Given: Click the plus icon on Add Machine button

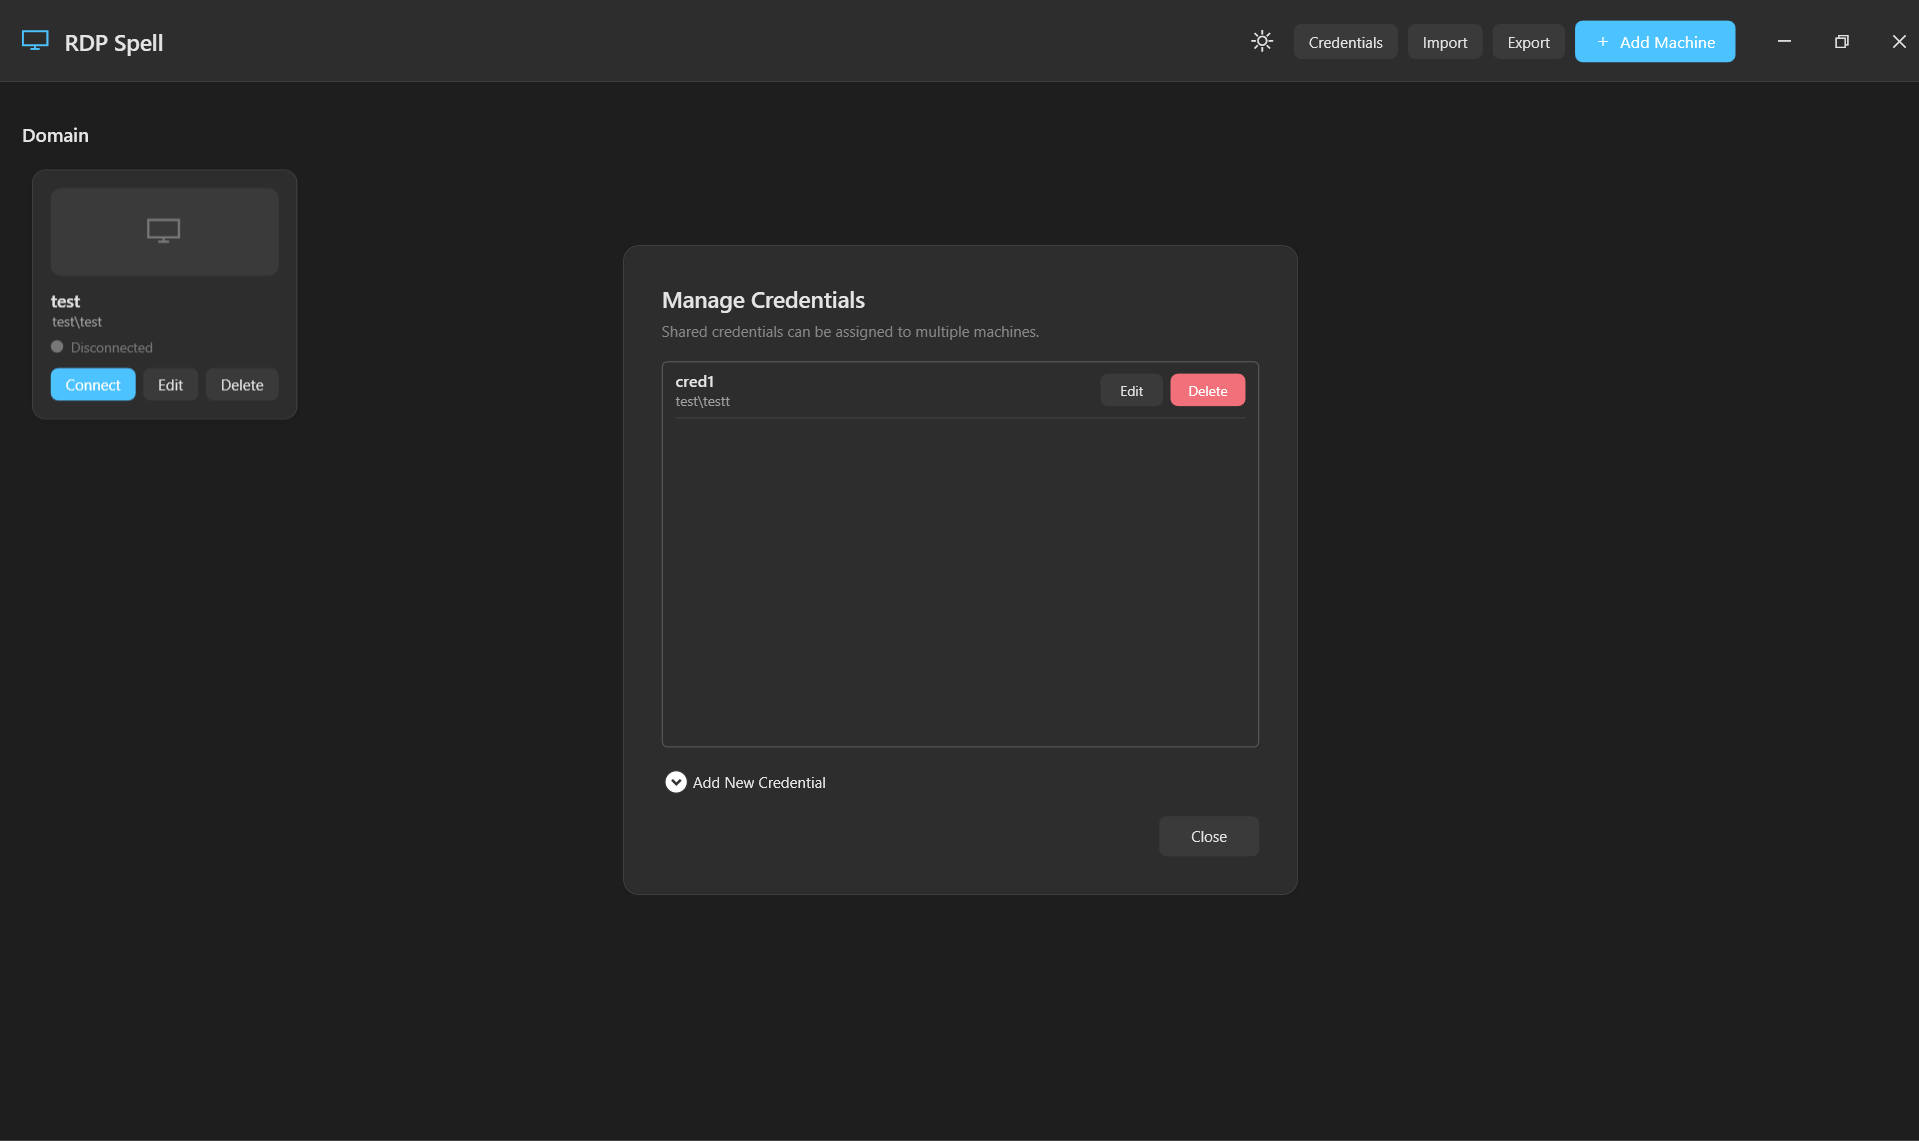Looking at the screenshot, I should pyautogui.click(x=1602, y=42).
